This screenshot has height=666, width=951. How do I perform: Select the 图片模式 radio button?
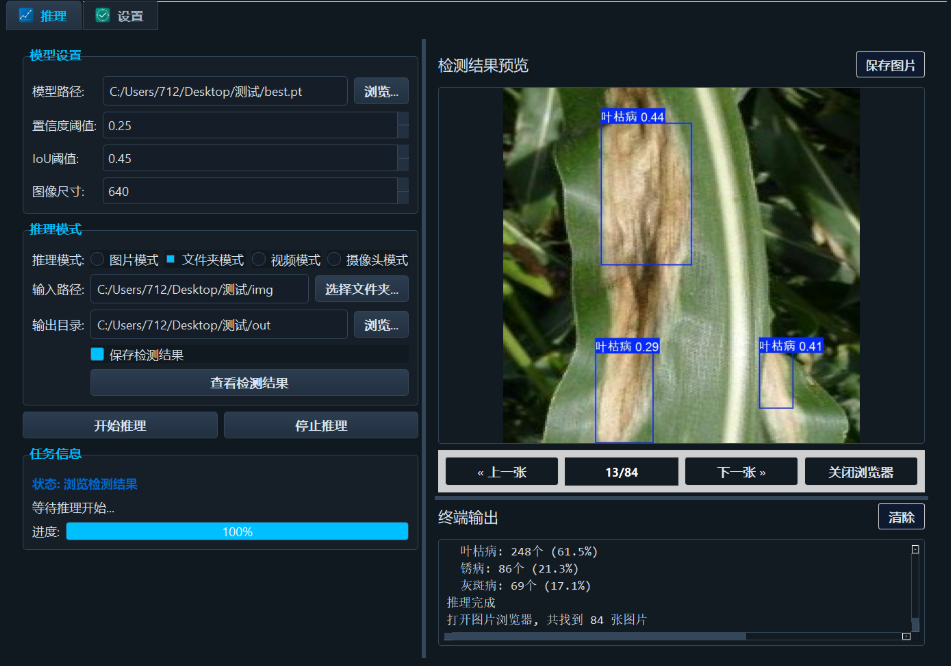(x=97, y=260)
